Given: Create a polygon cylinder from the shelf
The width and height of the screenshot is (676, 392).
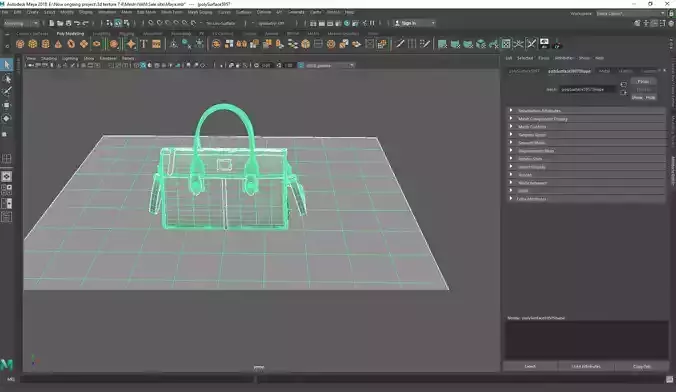Looking at the screenshot, I should click(x=45, y=44).
